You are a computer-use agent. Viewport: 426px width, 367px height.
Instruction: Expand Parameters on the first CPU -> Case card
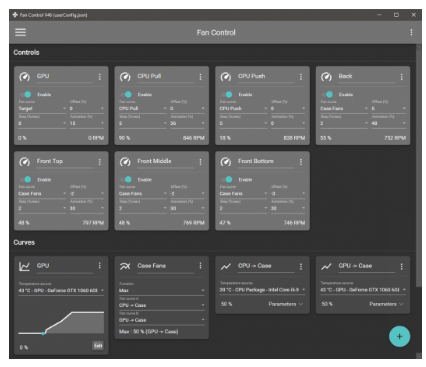click(286, 304)
